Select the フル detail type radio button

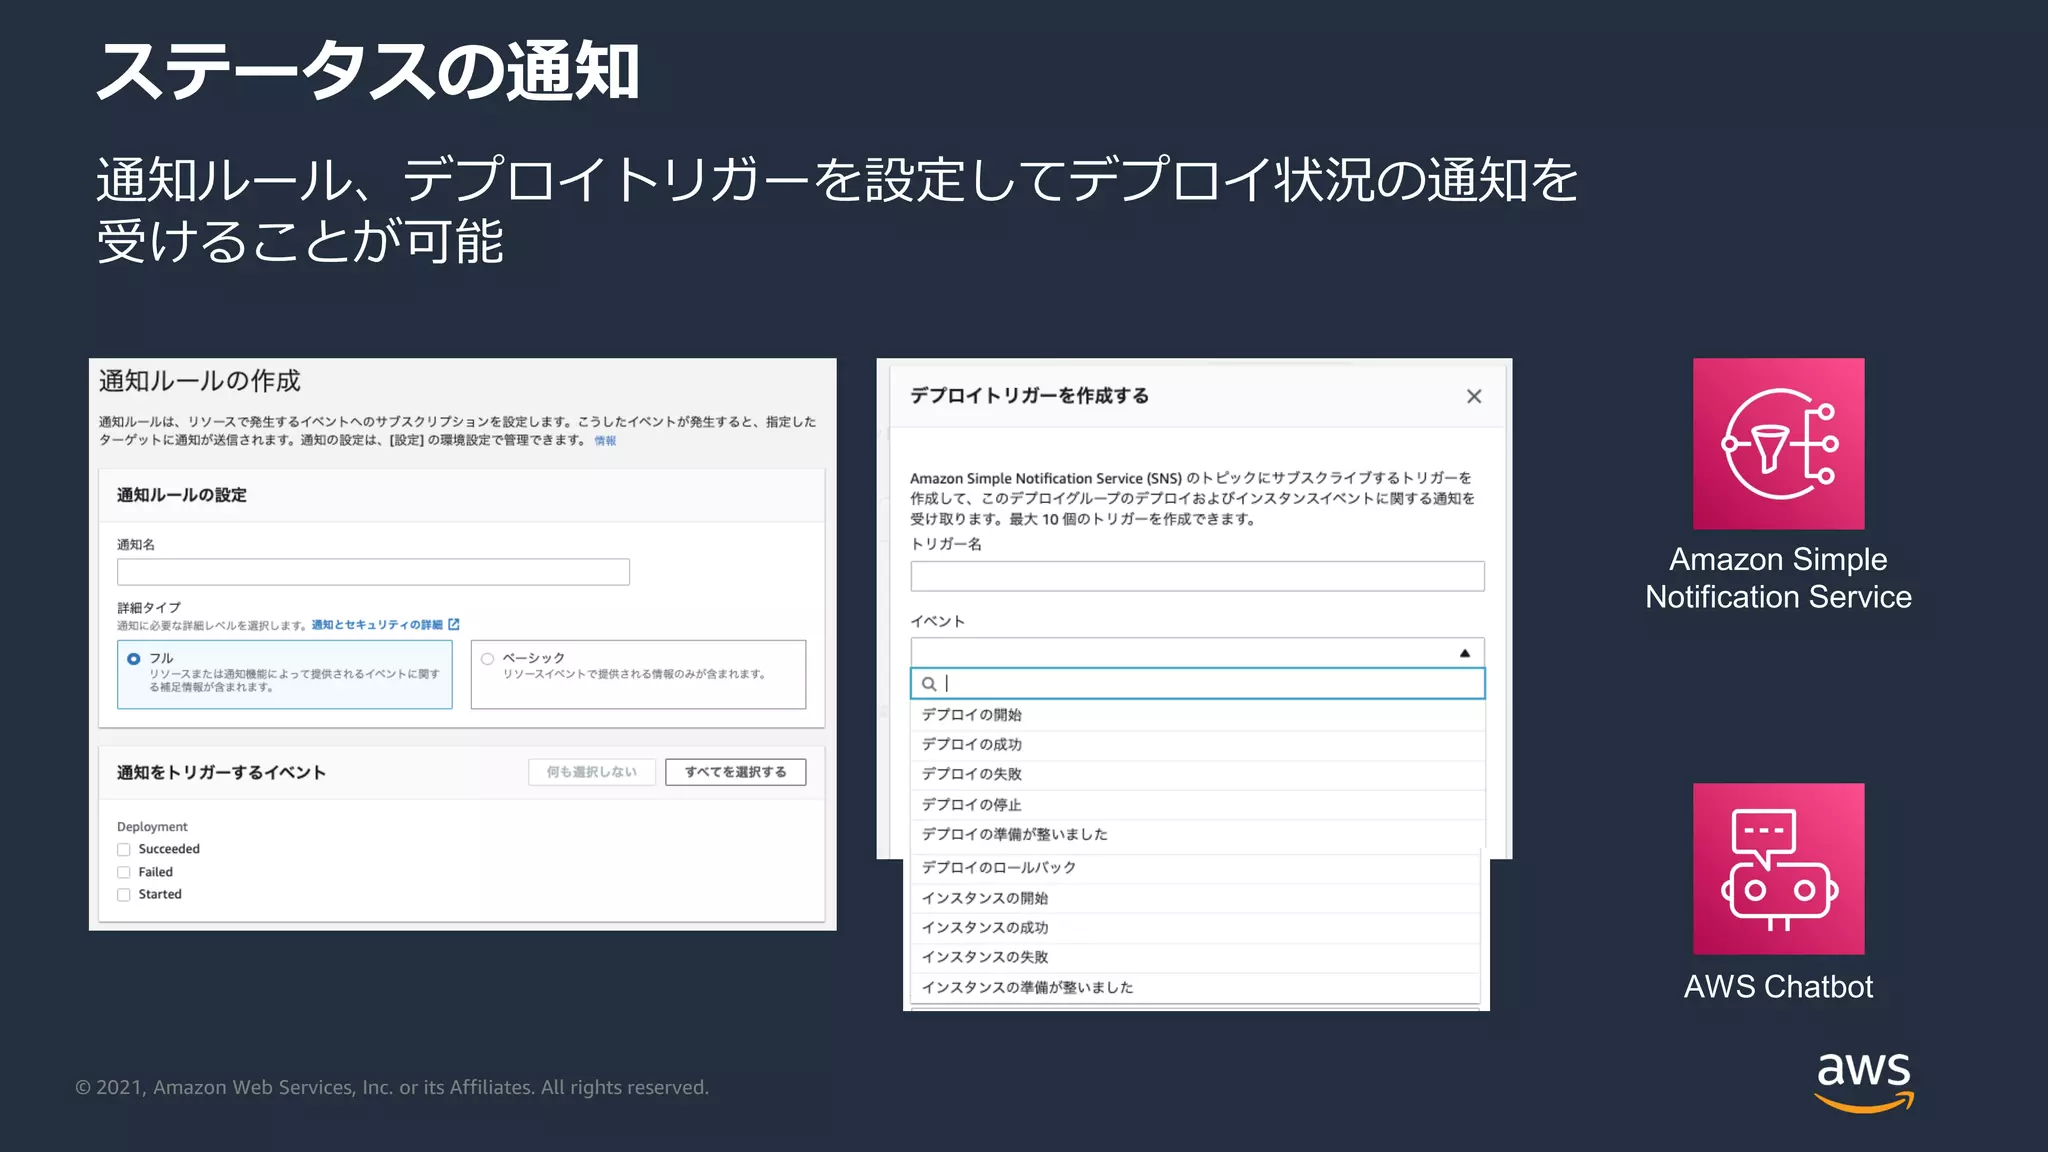coord(133,658)
